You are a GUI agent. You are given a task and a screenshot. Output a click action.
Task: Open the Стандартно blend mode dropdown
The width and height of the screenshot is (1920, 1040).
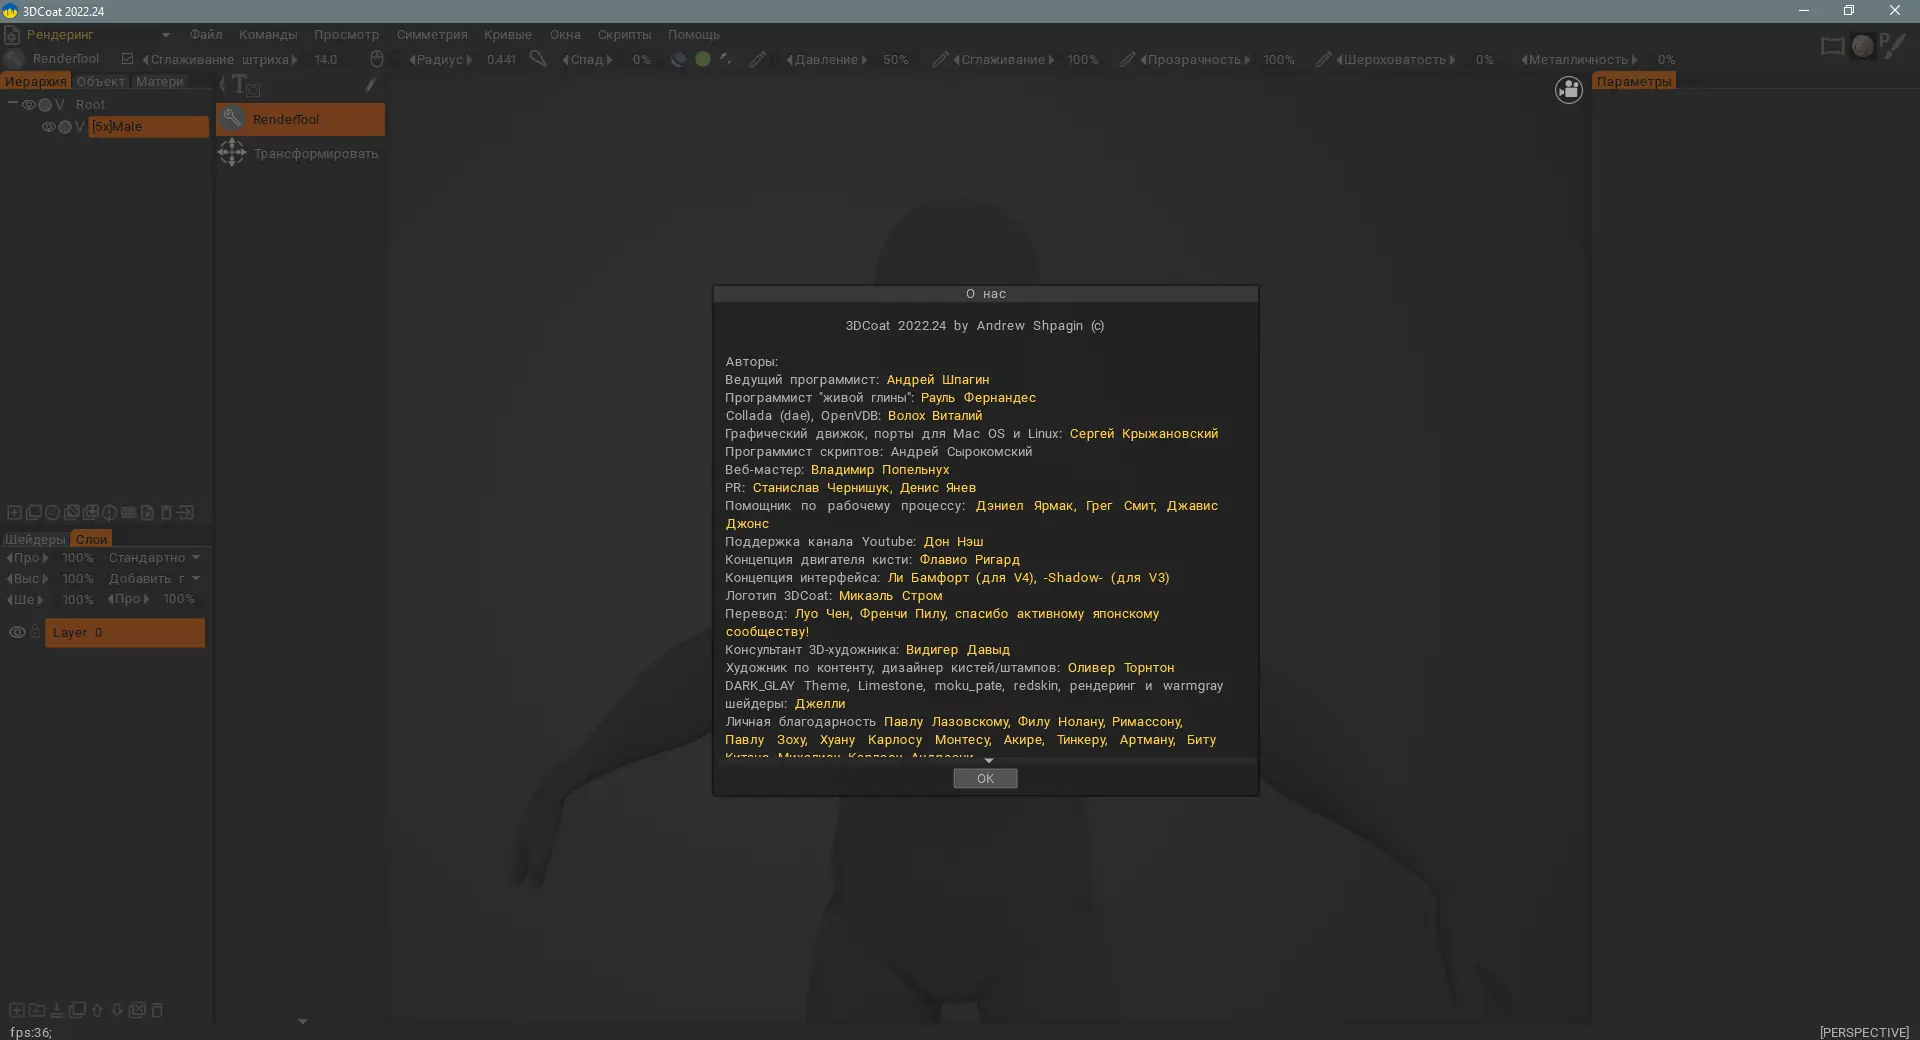click(154, 558)
